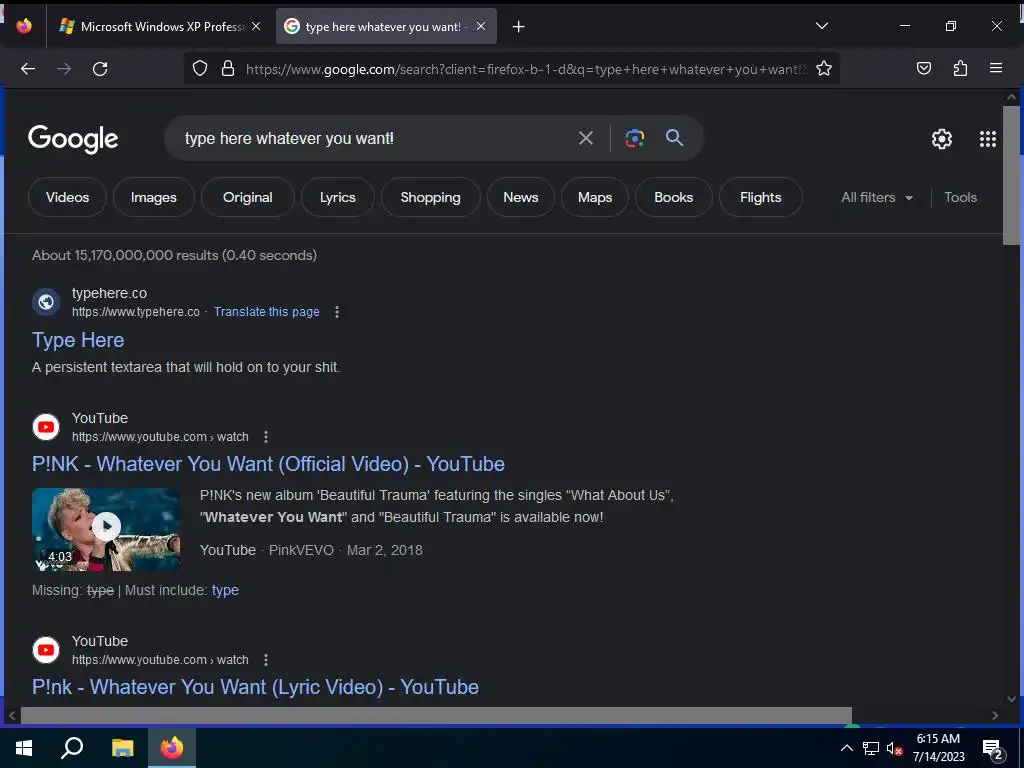This screenshot has width=1024, height=768.
Task: Open P!NK Whatever You Want Official Video link
Action: (268, 464)
